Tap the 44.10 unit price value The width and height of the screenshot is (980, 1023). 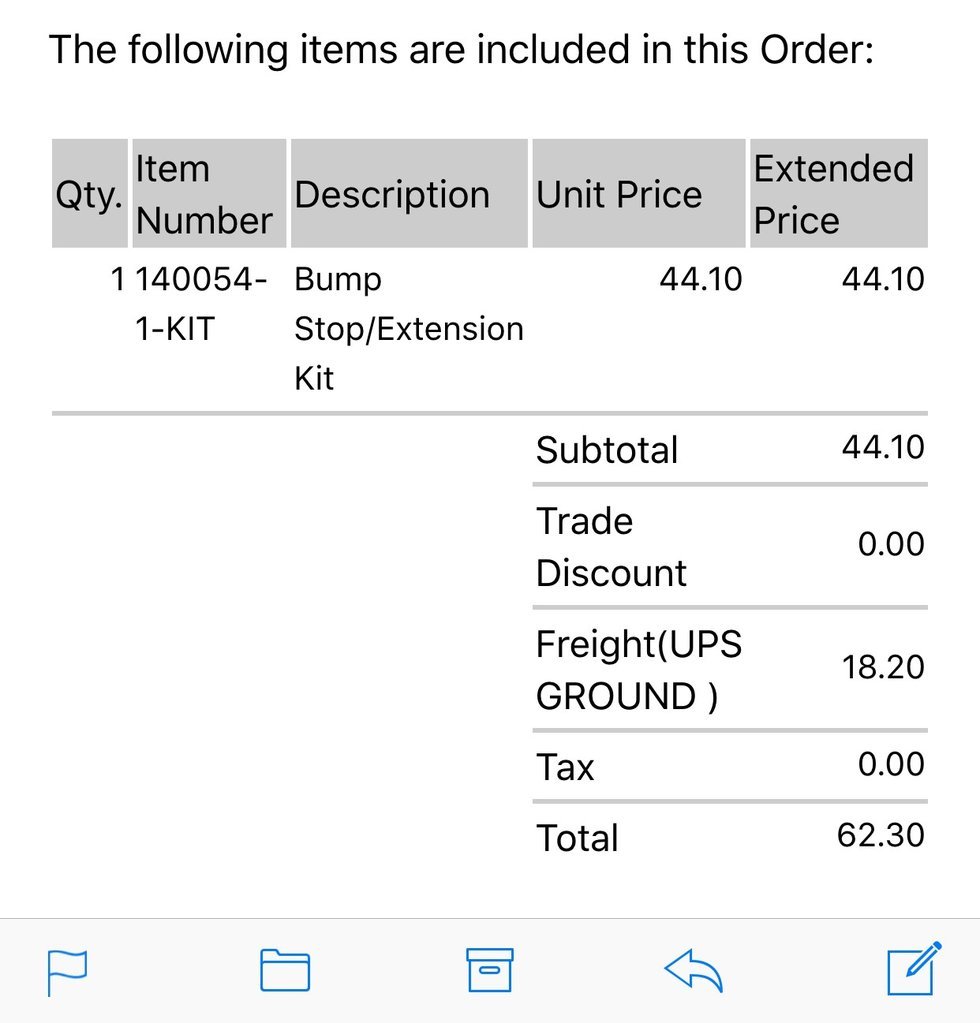tap(701, 279)
